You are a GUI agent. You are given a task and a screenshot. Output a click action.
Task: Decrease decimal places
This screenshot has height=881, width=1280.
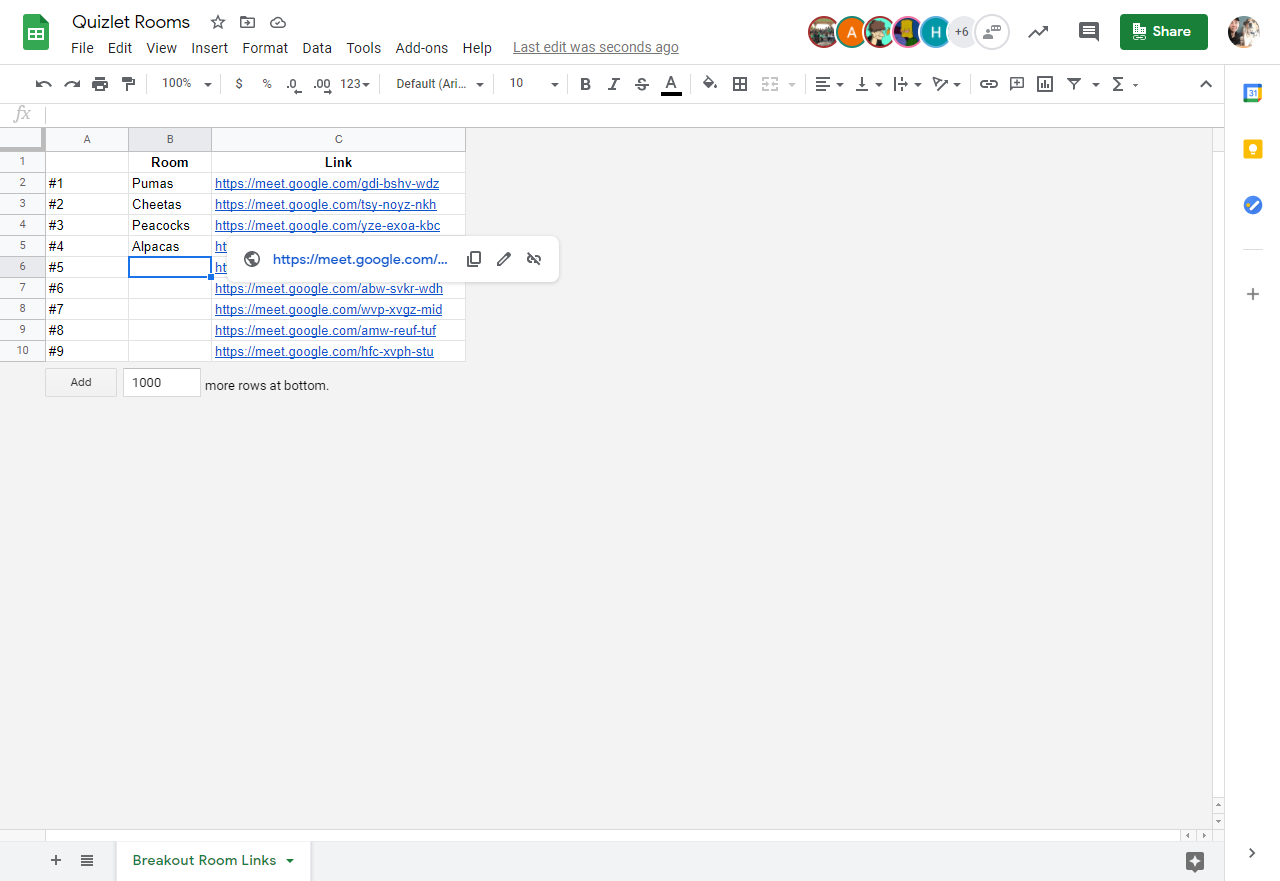point(293,84)
